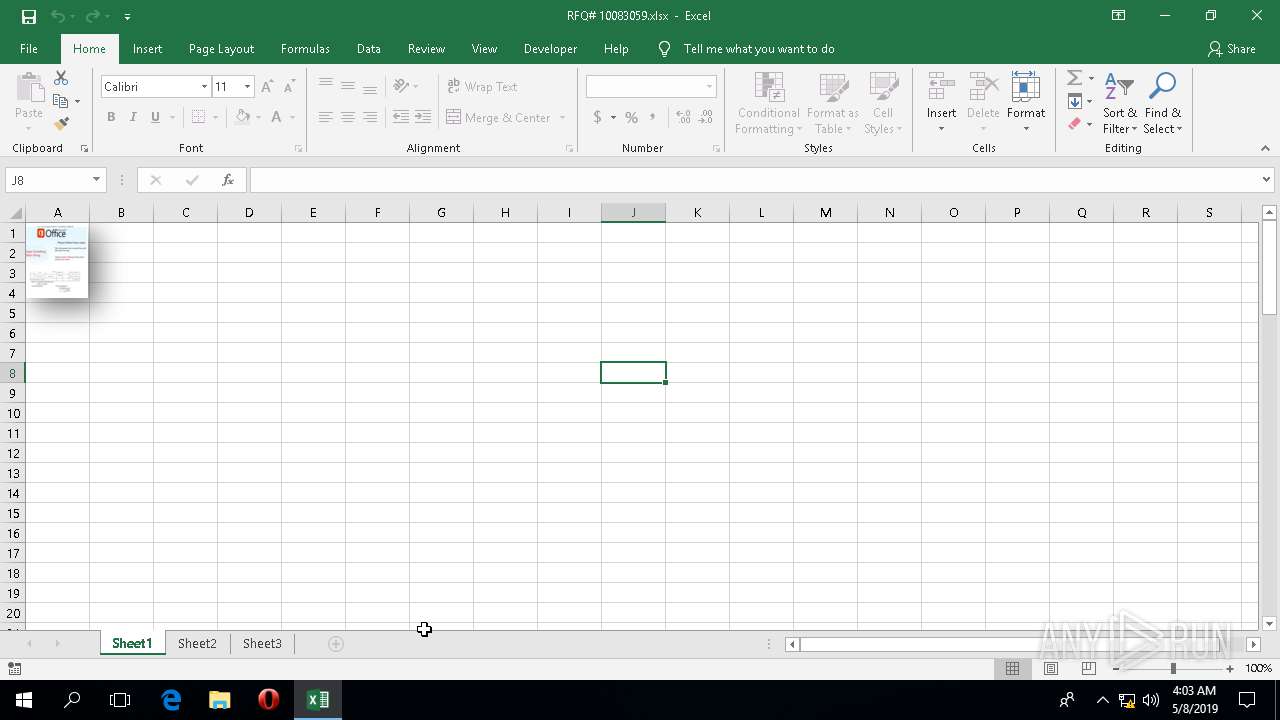Open Format cells menu

1026,103
